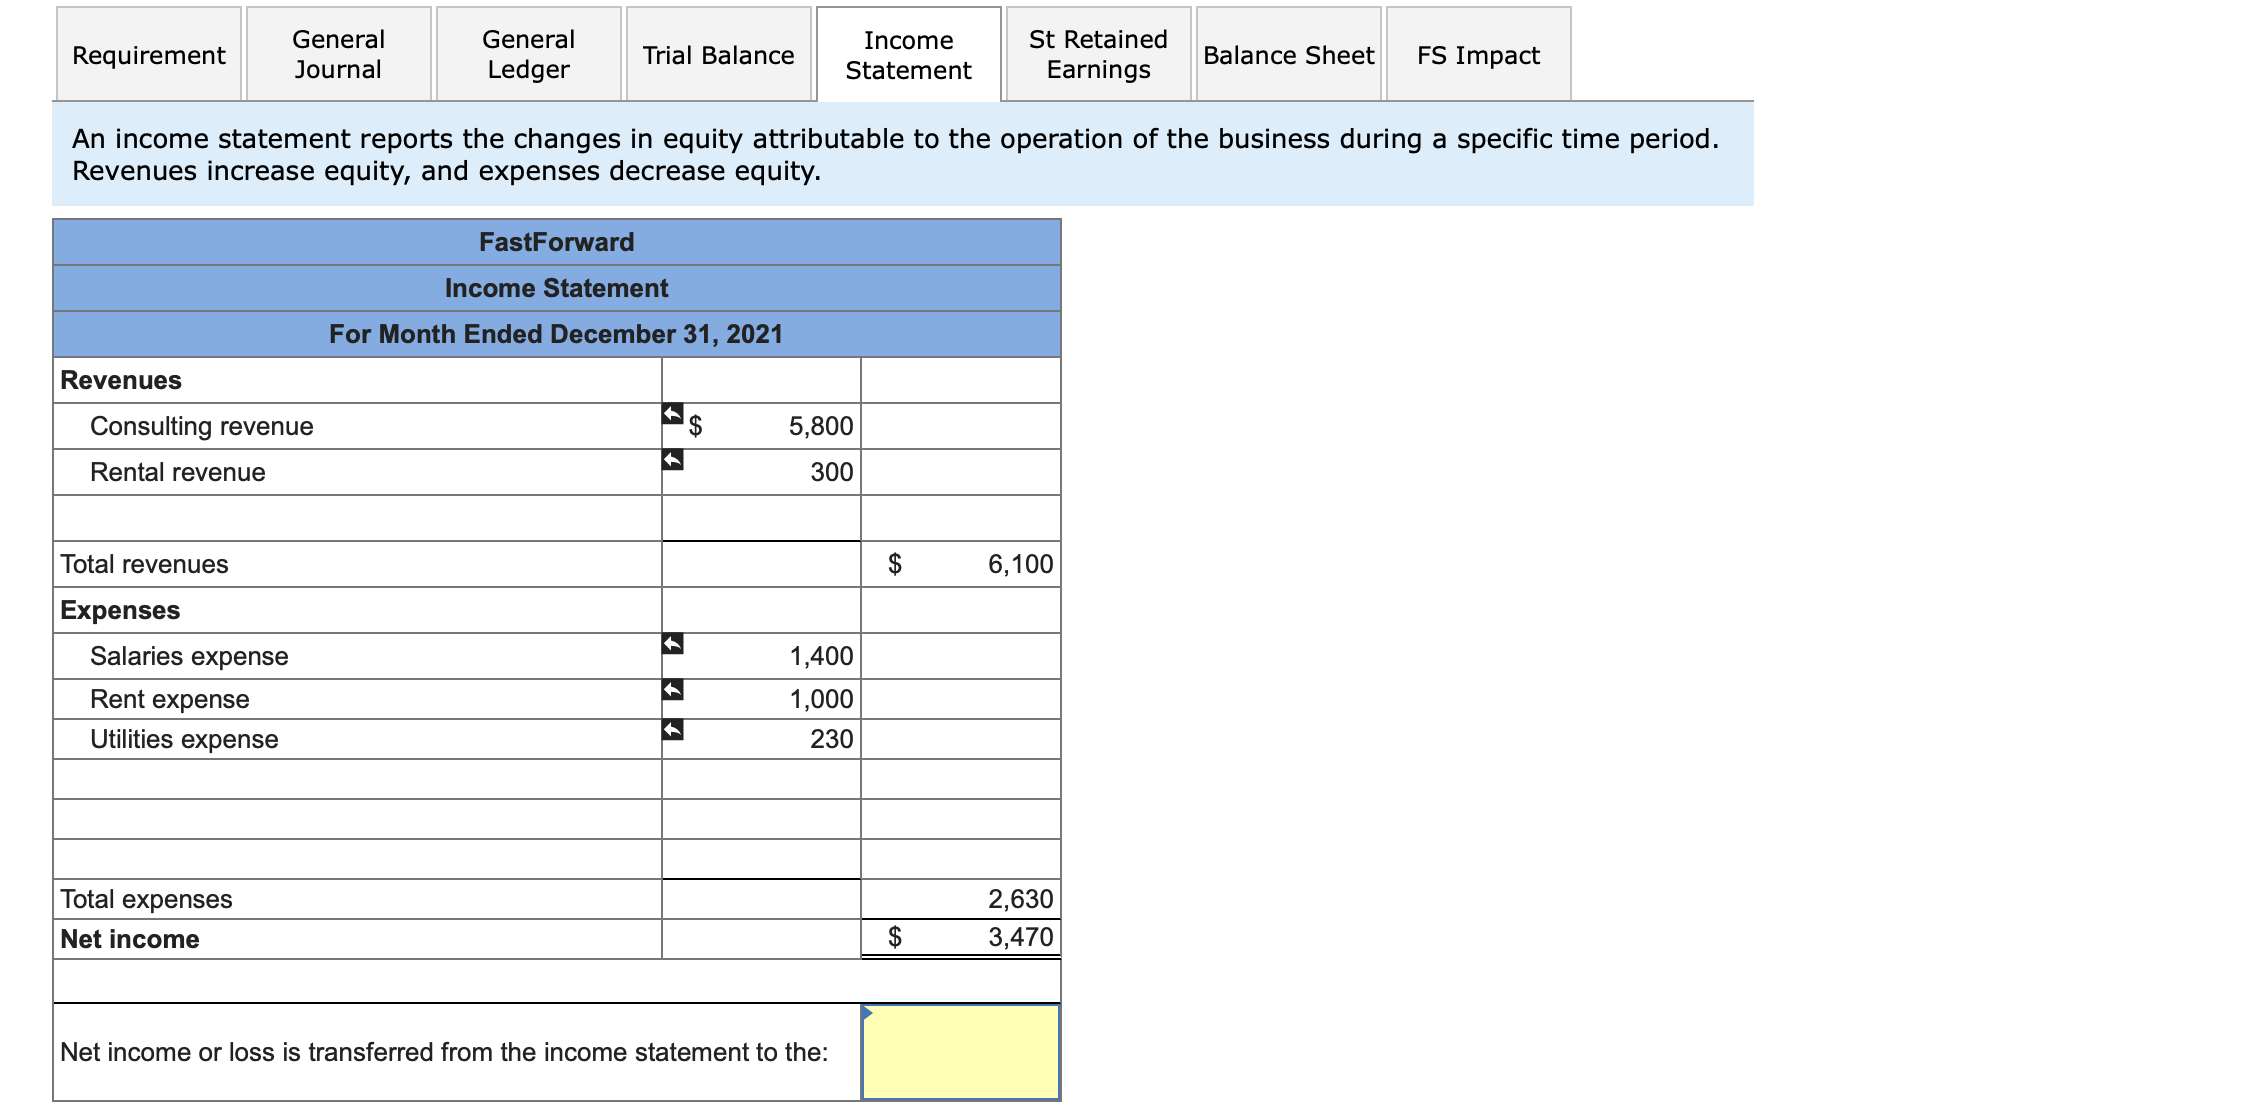2241x1112 pixels.
Task: Switch to the Requirement tab
Action: pyautogui.click(x=147, y=54)
